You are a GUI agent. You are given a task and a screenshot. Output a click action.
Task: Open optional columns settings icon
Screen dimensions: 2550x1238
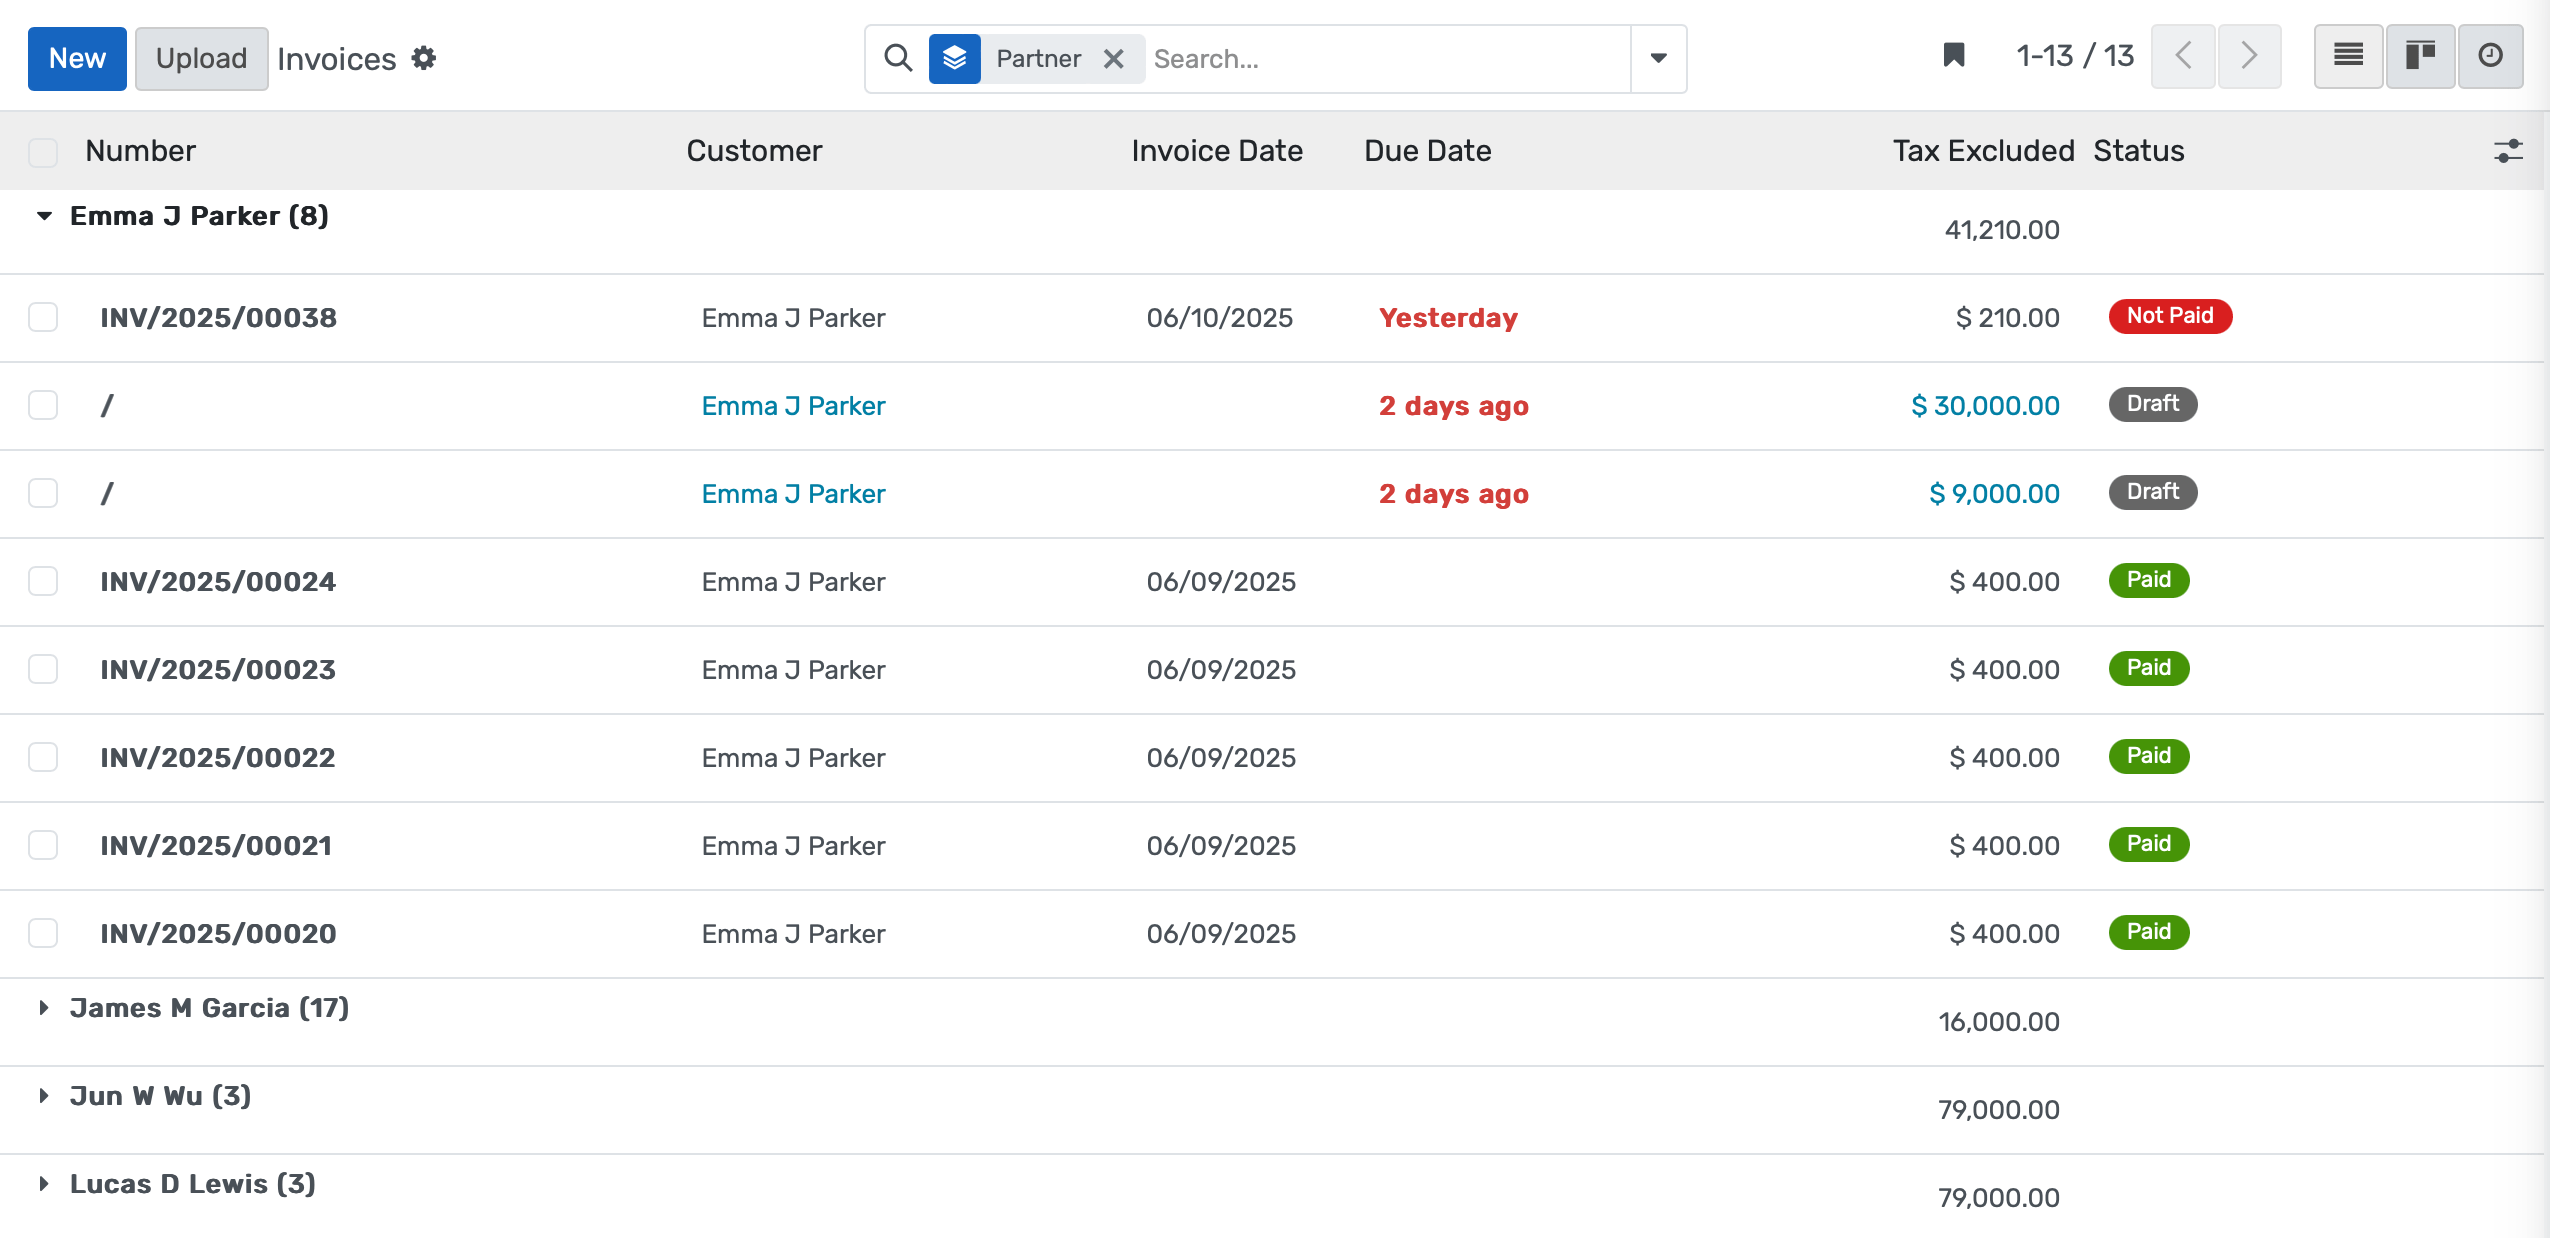tap(2508, 151)
